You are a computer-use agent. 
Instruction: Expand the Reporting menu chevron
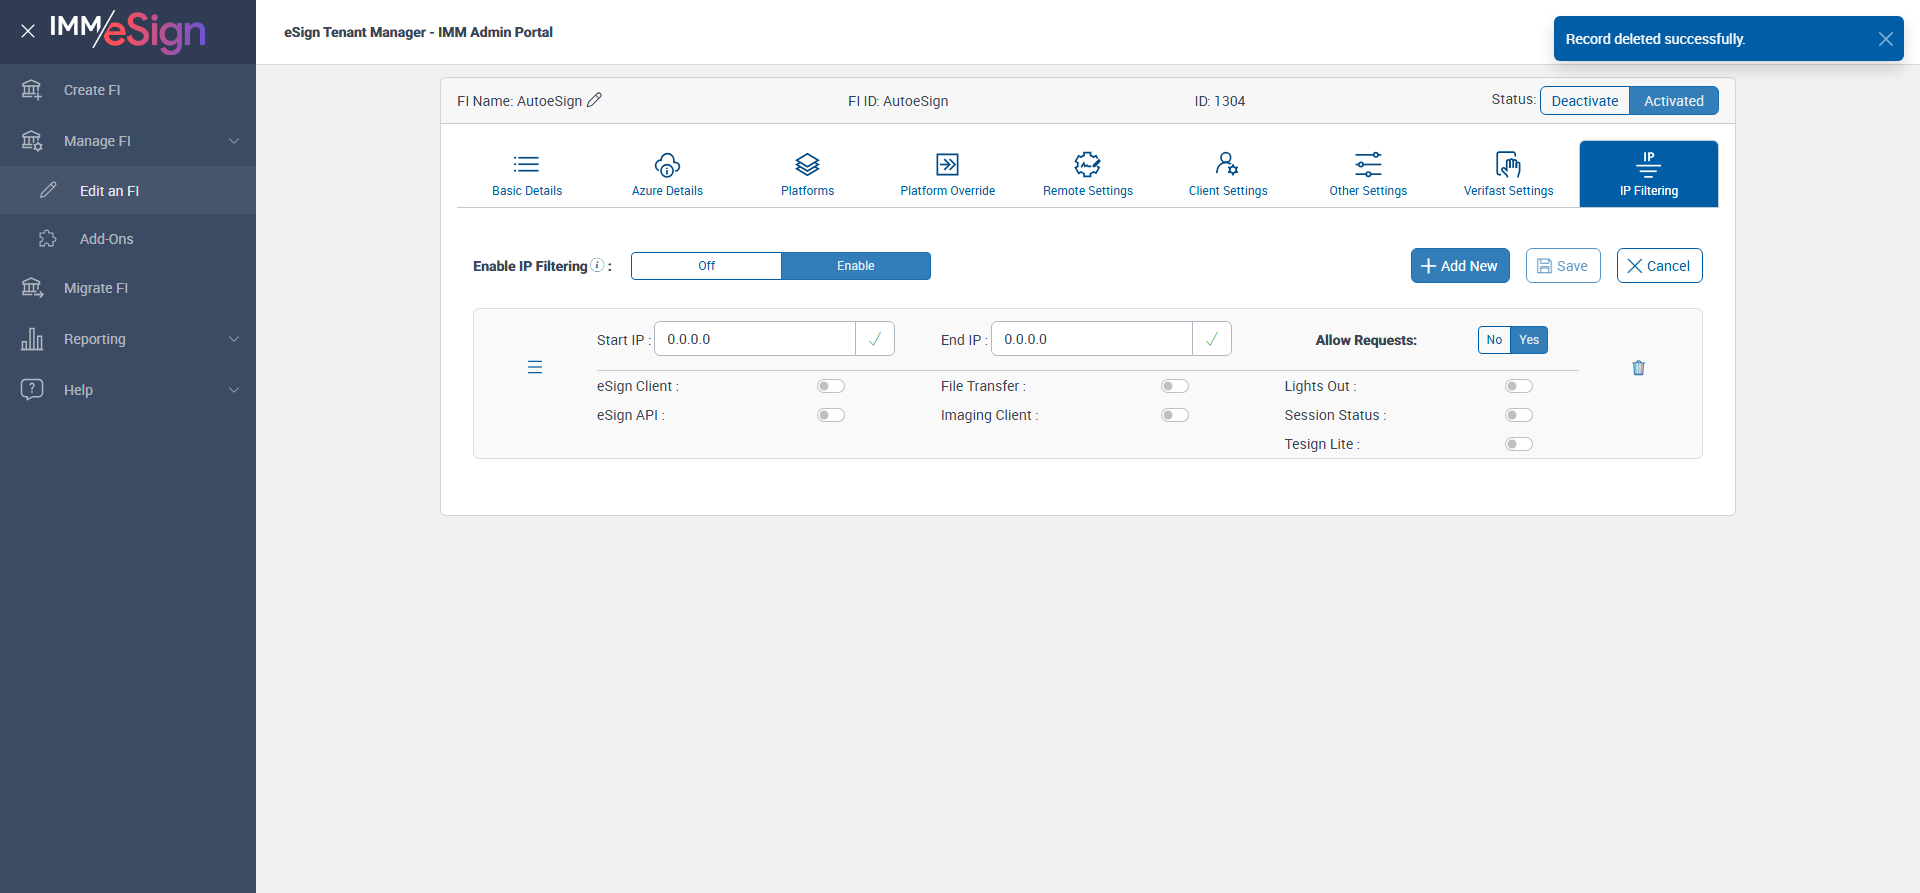[x=234, y=339]
